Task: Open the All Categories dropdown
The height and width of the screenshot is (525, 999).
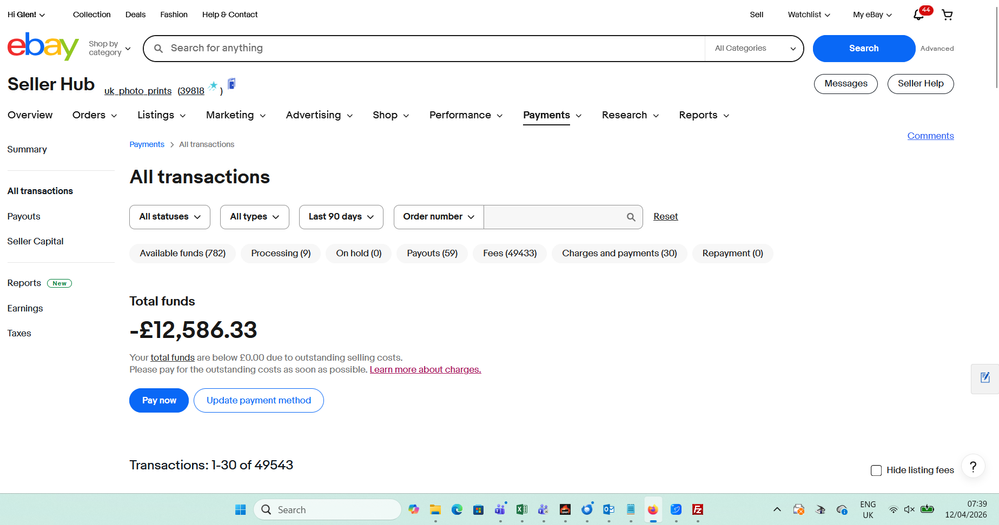Action: [x=754, y=48]
